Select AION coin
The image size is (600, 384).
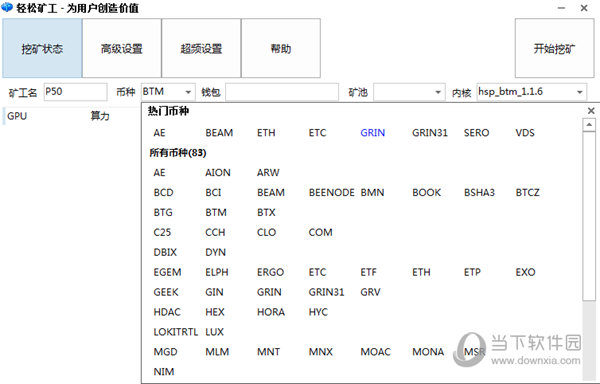[218, 172]
